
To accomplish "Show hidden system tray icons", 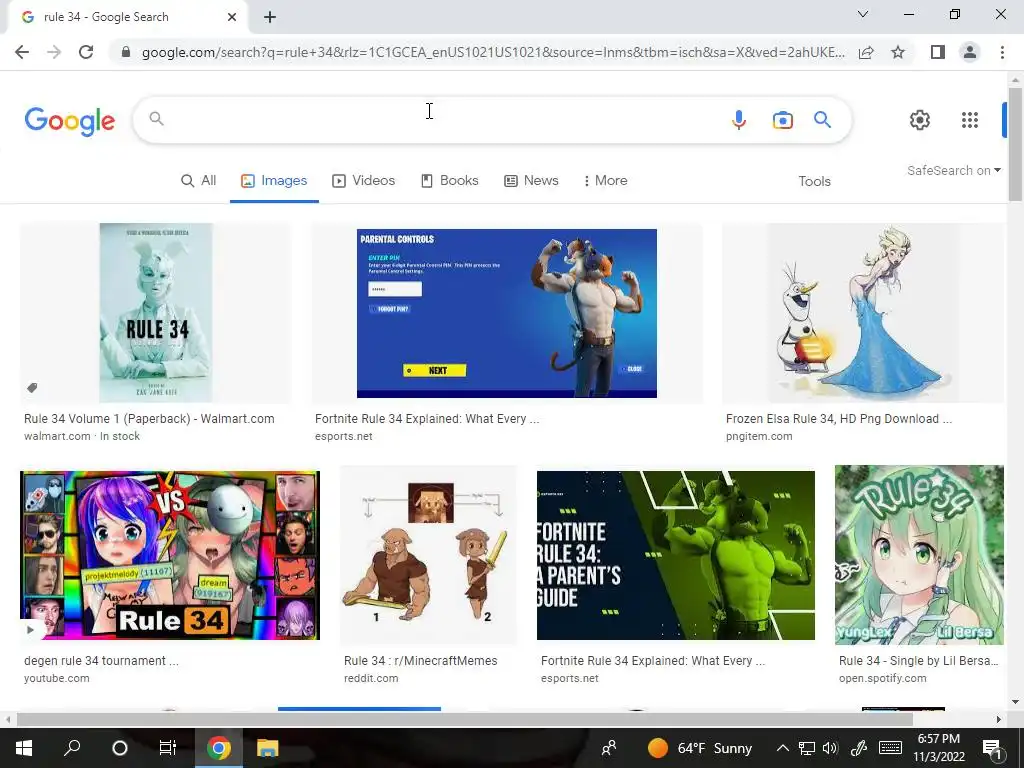I will 782,748.
